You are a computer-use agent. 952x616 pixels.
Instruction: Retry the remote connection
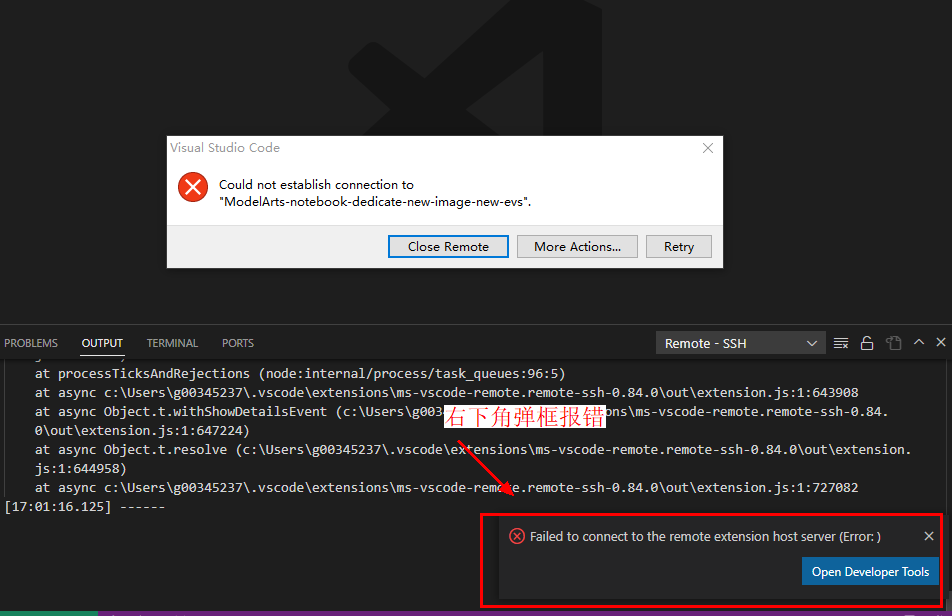click(679, 246)
